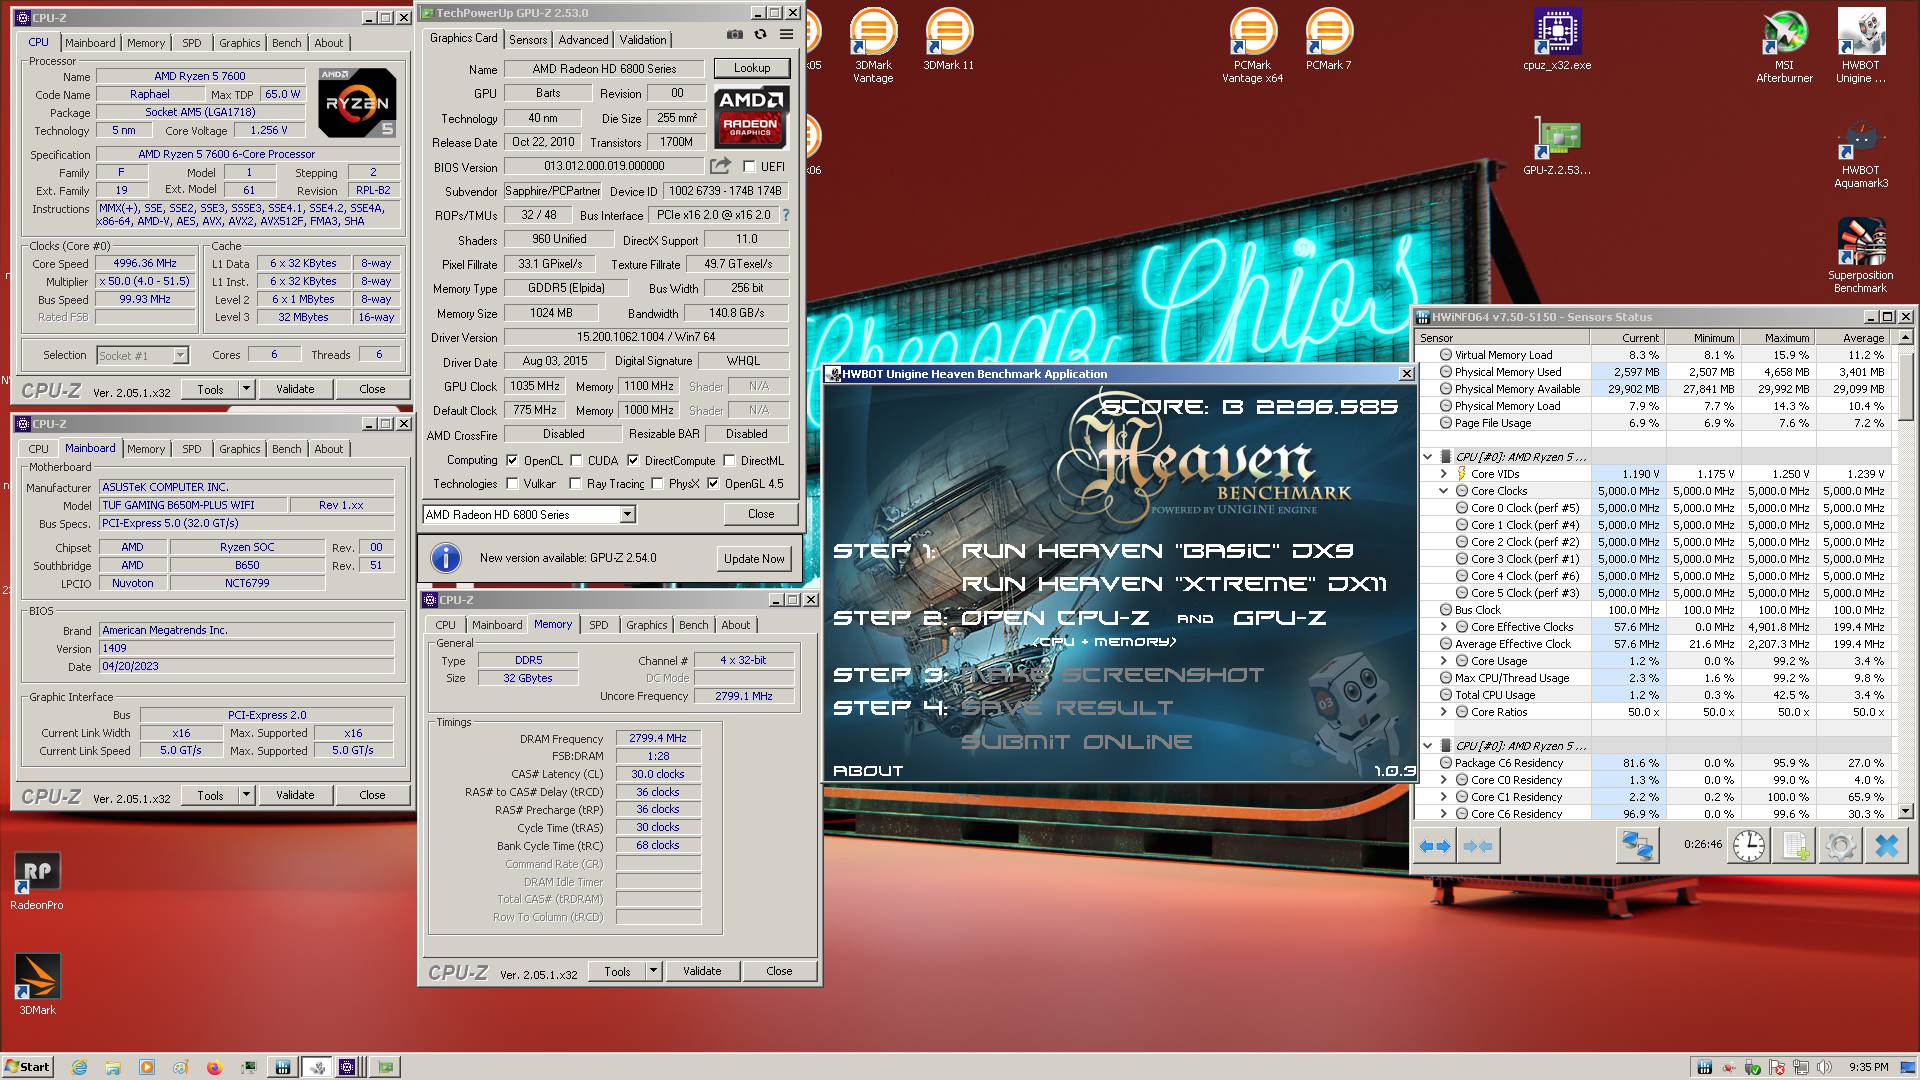
Task: Switch to the Sensors tab in GPU-Z
Action: [528, 40]
